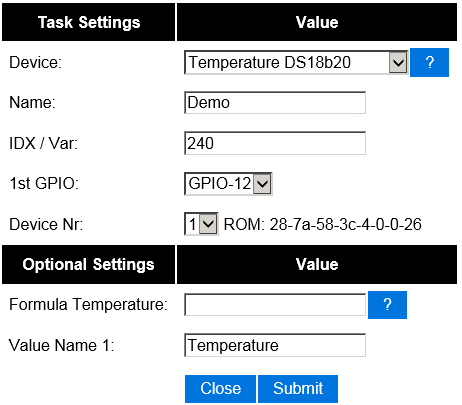The height and width of the screenshot is (405, 462).
Task: Open help for the Device selection
Action: (429, 62)
